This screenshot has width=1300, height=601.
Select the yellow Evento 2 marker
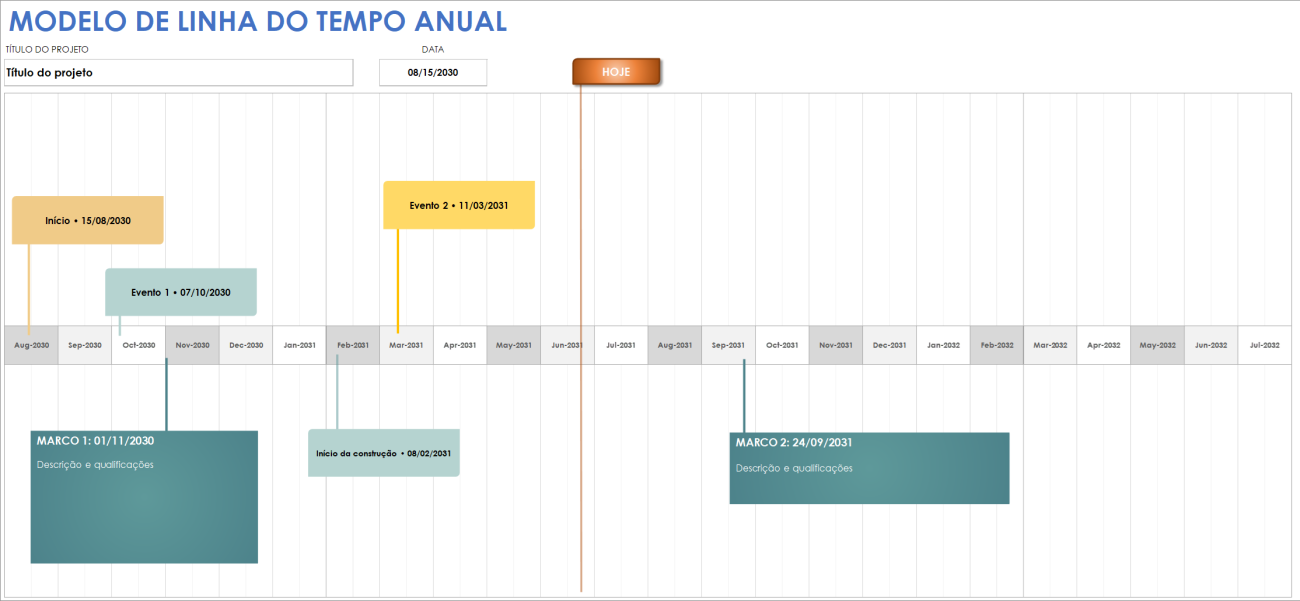point(459,204)
